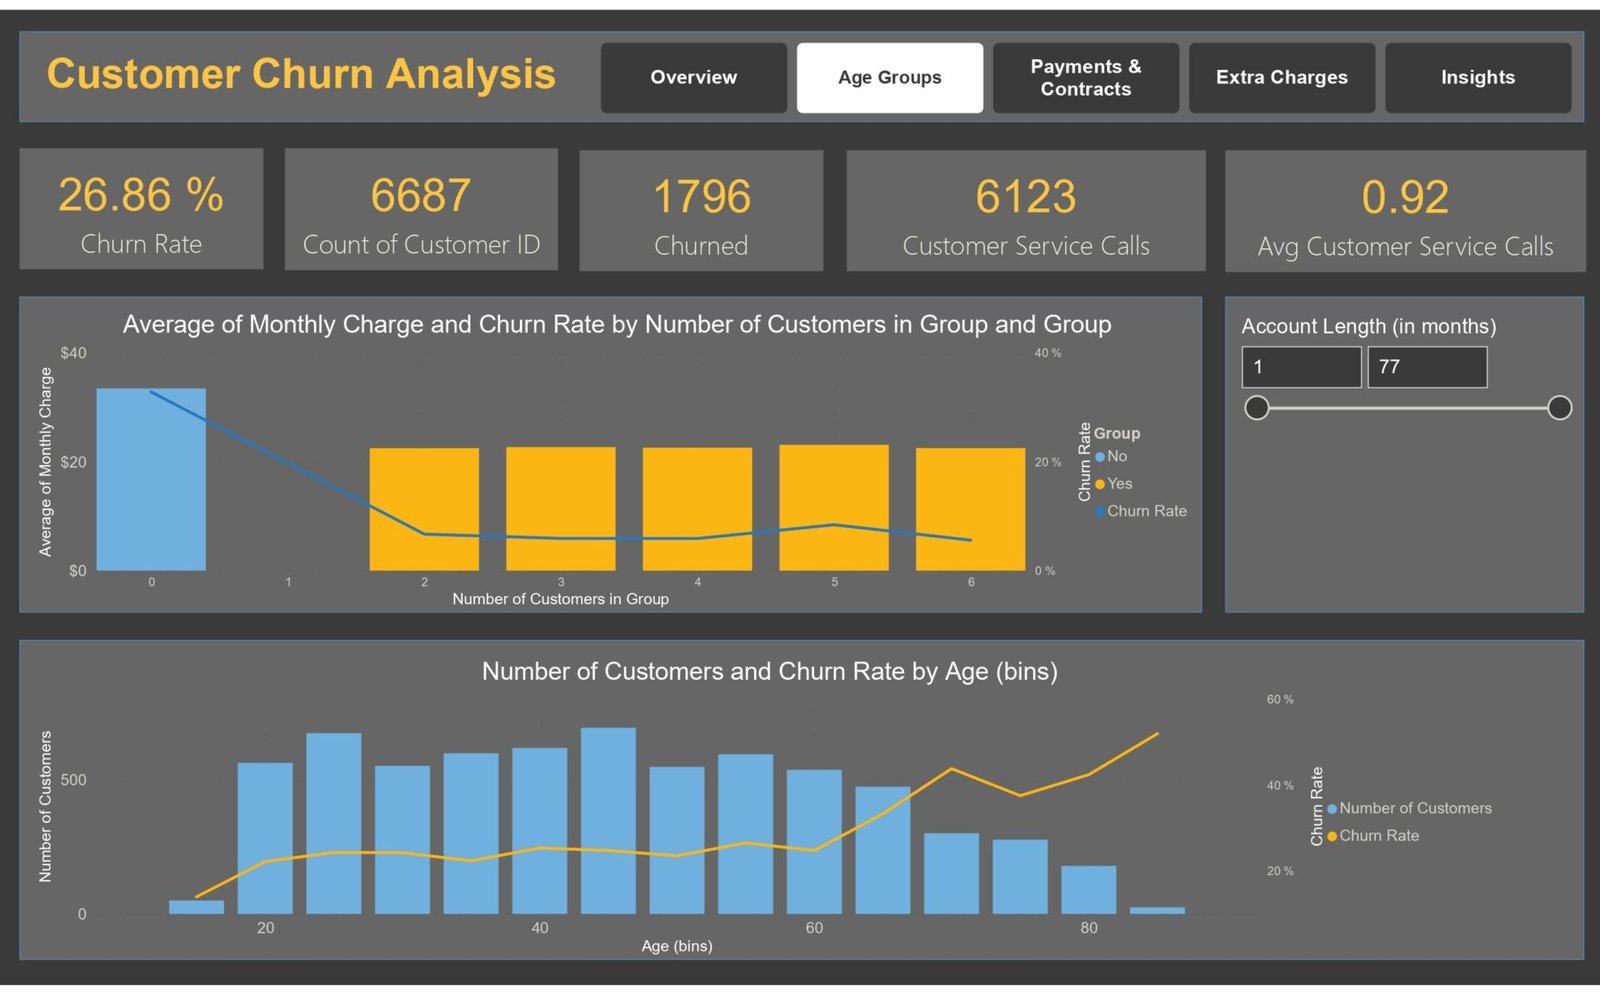Click the left handle of Account Length slider
This screenshot has height=995, width=1600.
pyautogui.click(x=1257, y=408)
